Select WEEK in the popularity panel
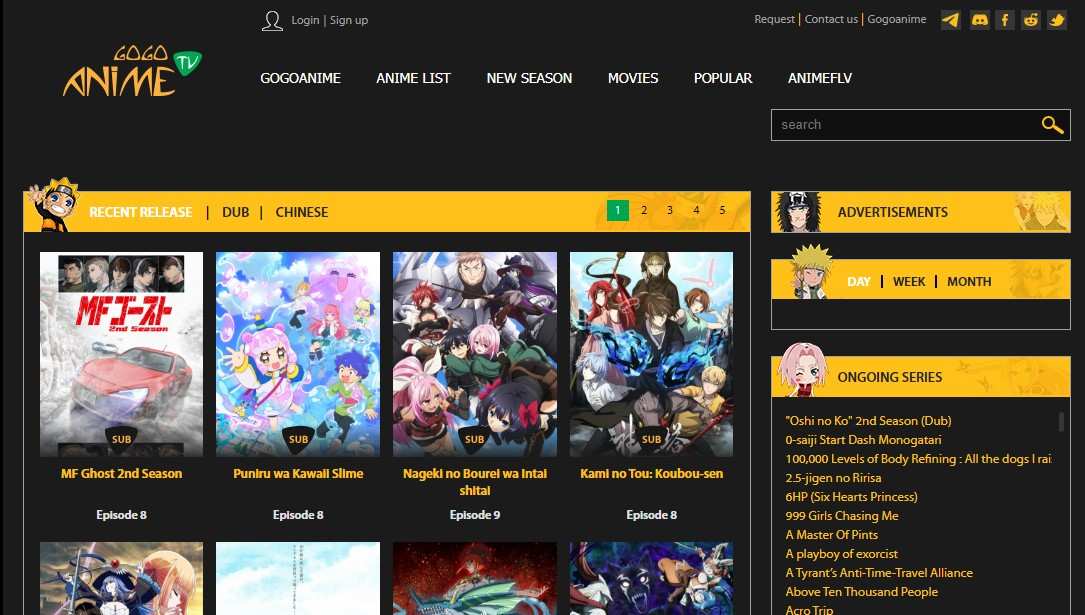This screenshot has height=615, width=1085. point(908,282)
